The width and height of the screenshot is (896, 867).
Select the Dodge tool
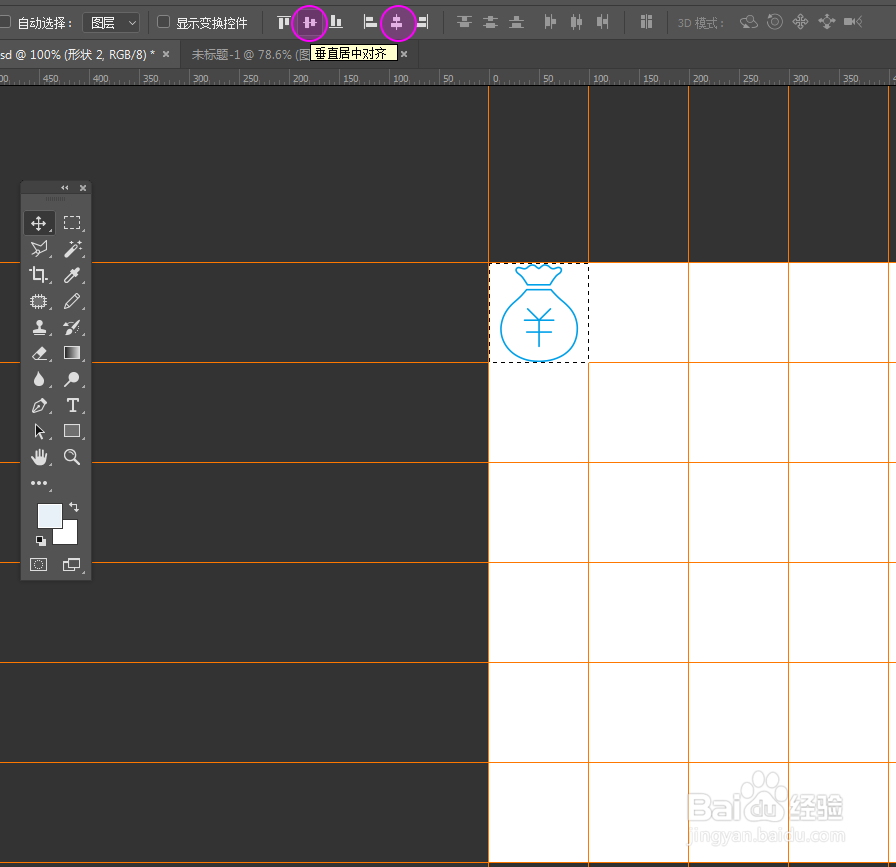(72, 379)
